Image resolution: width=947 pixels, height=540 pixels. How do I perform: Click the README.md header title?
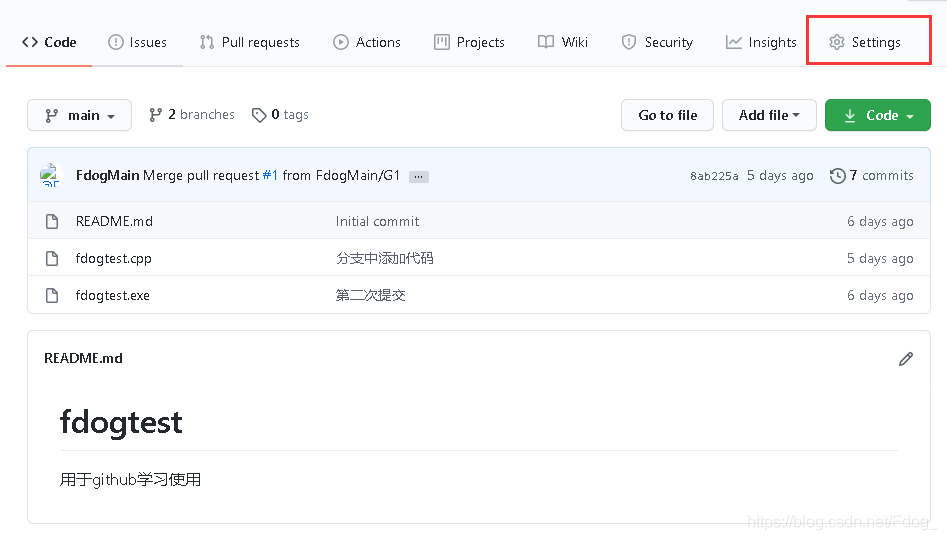click(x=83, y=358)
